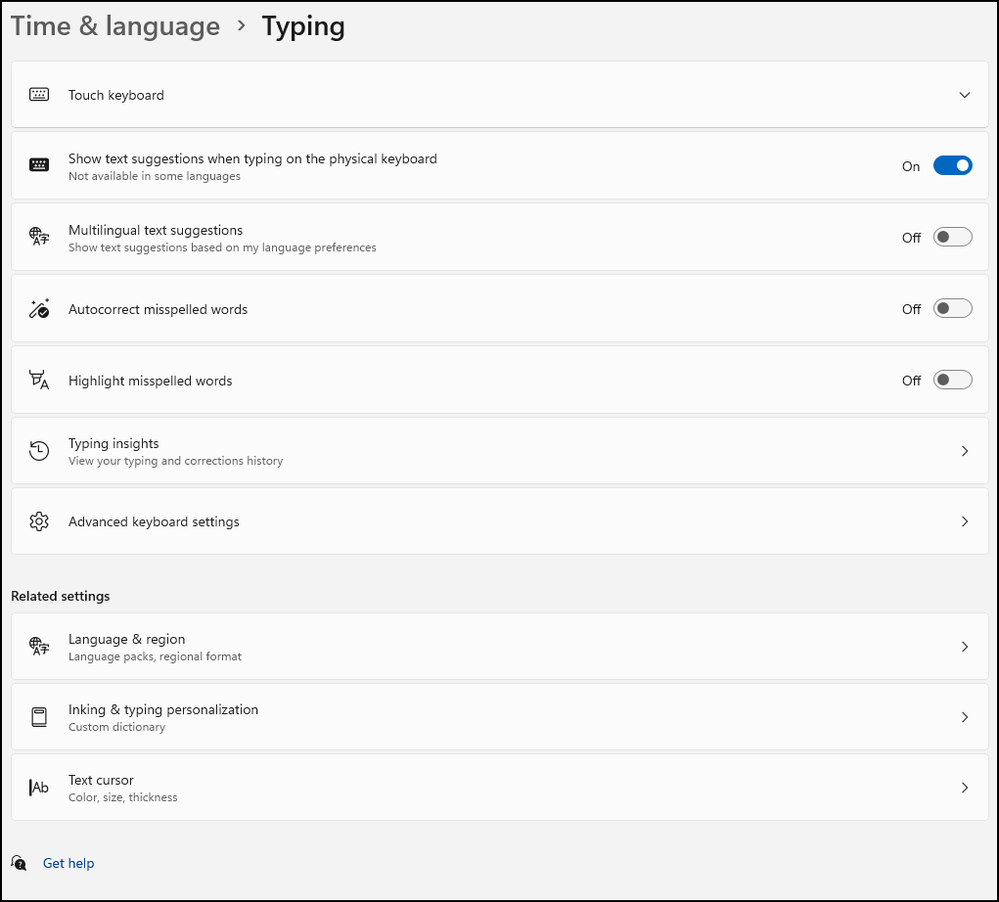Click the Highlight misspelled words icon
Viewport: 999px width, 902px height.
39,380
